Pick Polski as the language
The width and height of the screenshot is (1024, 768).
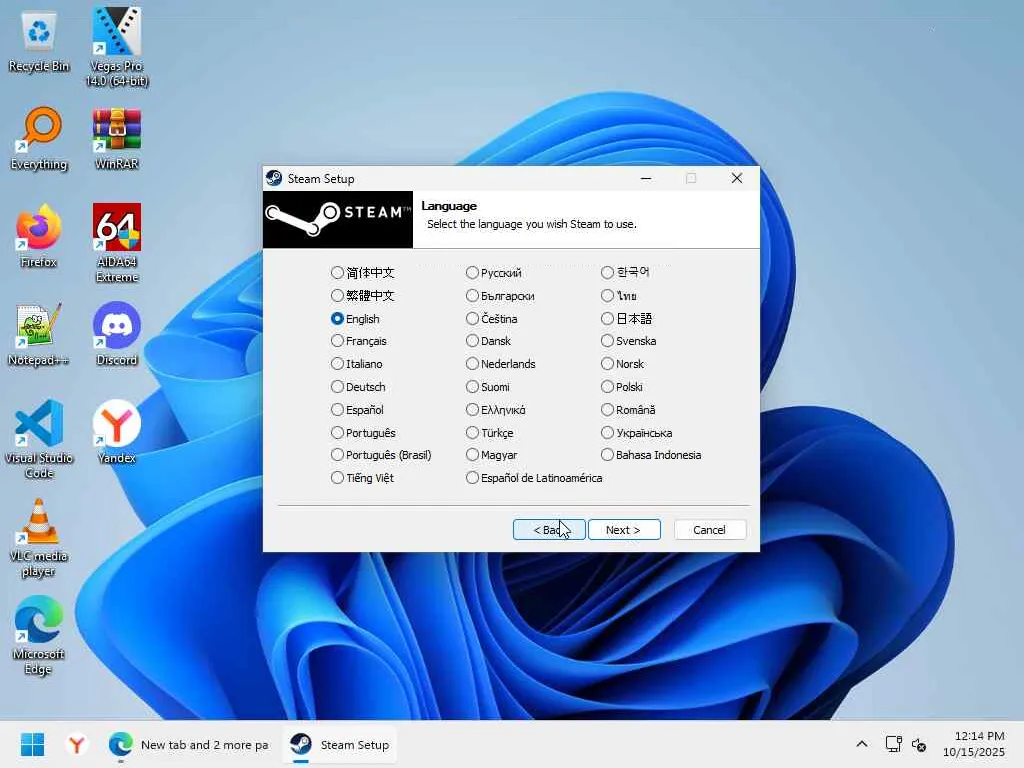pos(622,387)
